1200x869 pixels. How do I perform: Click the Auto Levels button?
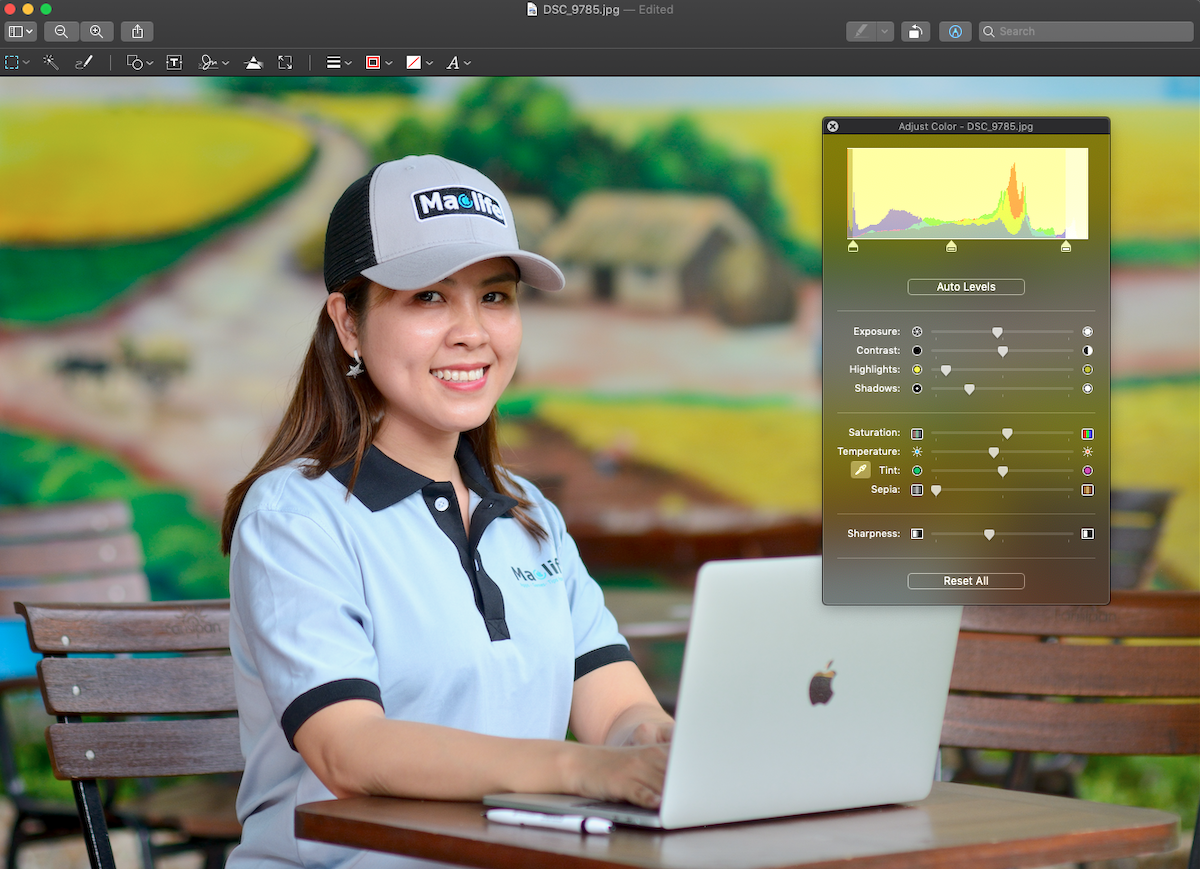click(x=966, y=287)
